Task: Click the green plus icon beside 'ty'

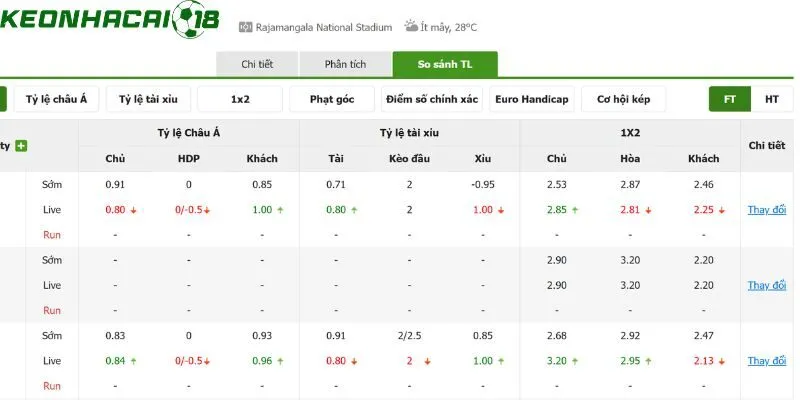Action: coord(21,146)
